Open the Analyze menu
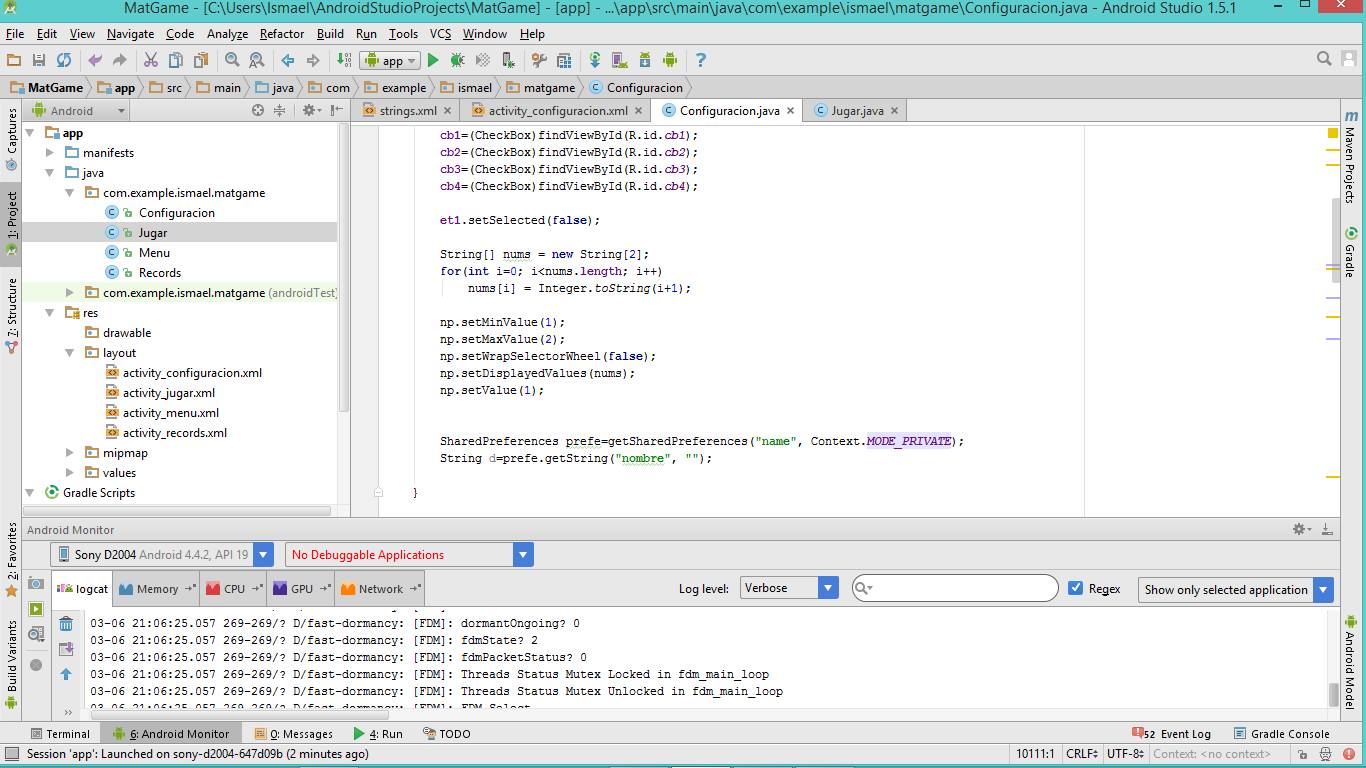This screenshot has height=768, width=1366. (x=227, y=34)
